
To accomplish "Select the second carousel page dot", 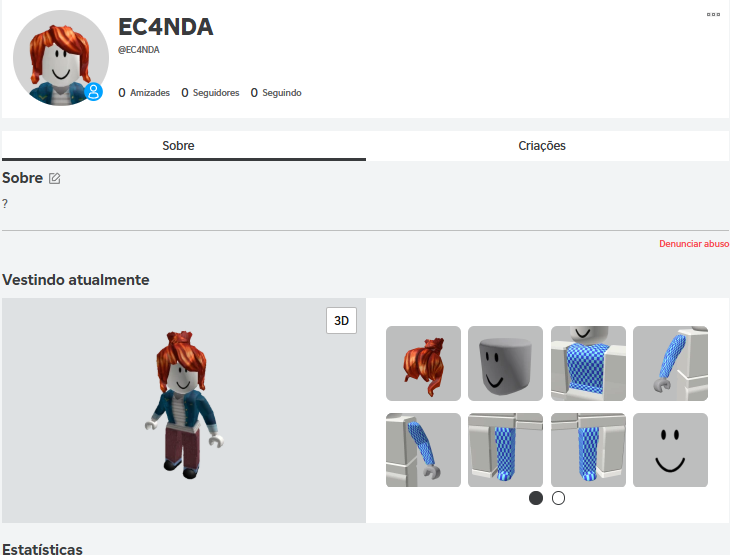I will click(x=558, y=498).
